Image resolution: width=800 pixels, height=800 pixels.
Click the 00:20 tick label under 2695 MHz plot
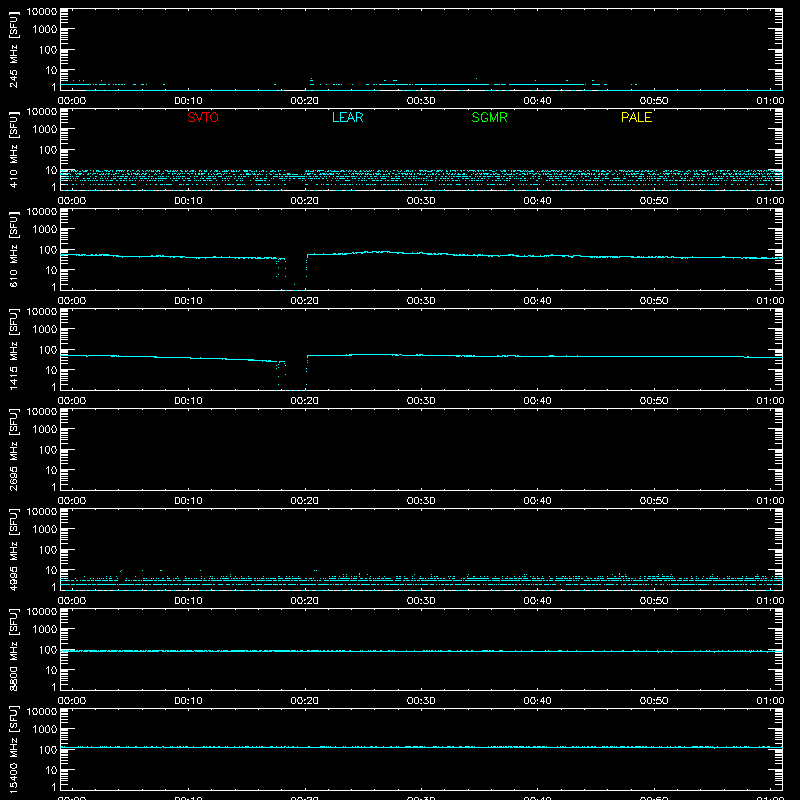tap(305, 501)
